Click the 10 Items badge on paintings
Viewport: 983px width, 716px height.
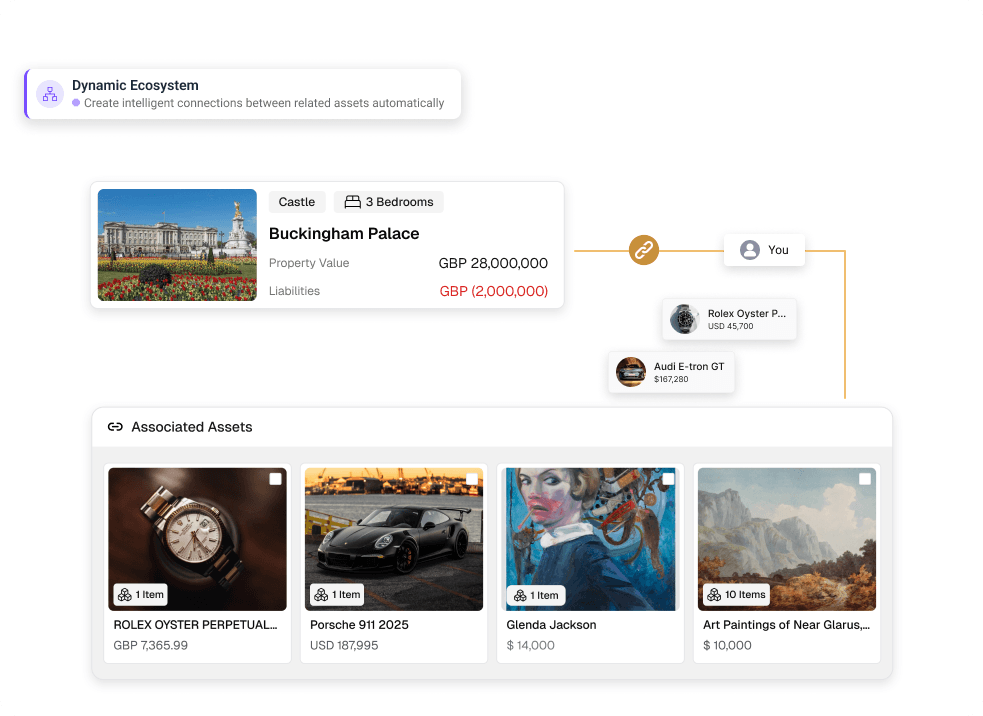coord(737,595)
